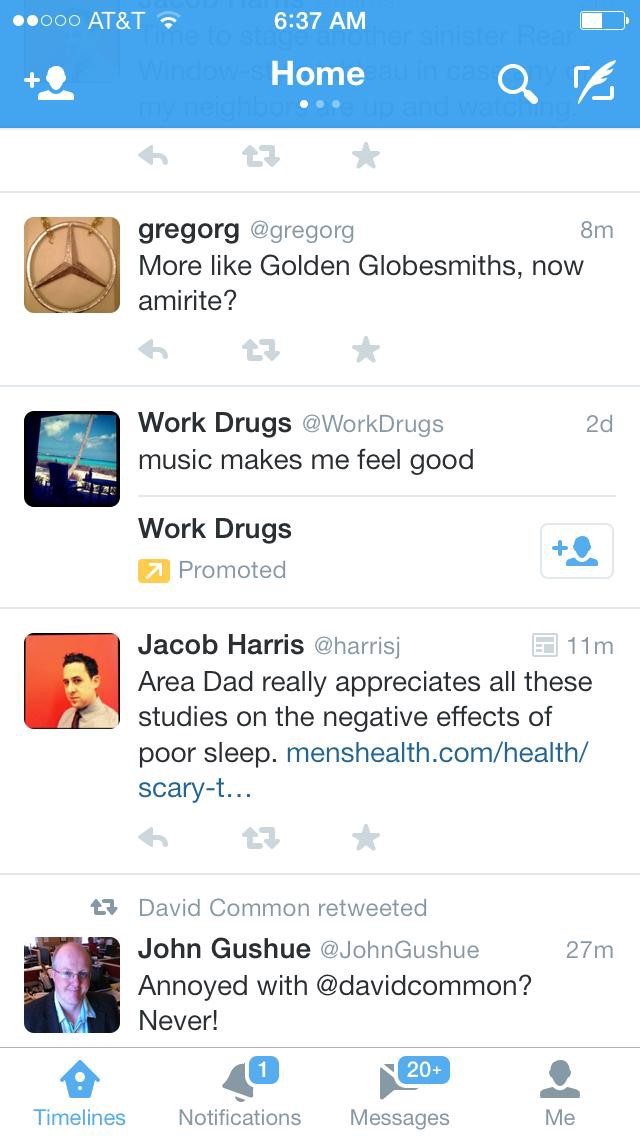
Task: Open the @davidcommon mention
Action: [424, 986]
